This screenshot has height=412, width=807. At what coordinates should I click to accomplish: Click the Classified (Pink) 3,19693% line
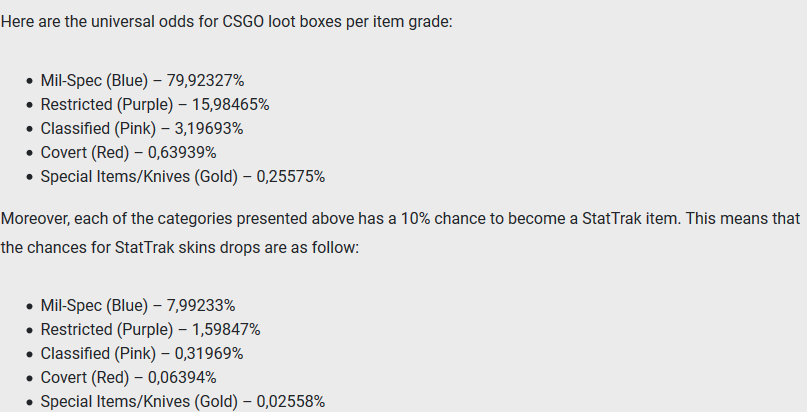(142, 129)
